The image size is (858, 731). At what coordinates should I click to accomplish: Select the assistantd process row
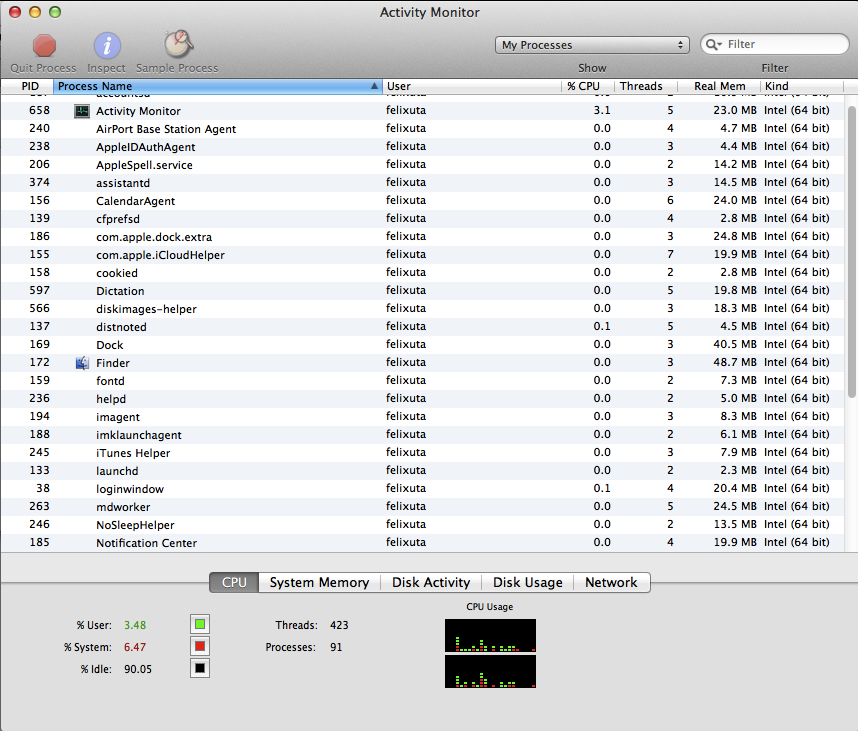(x=422, y=183)
